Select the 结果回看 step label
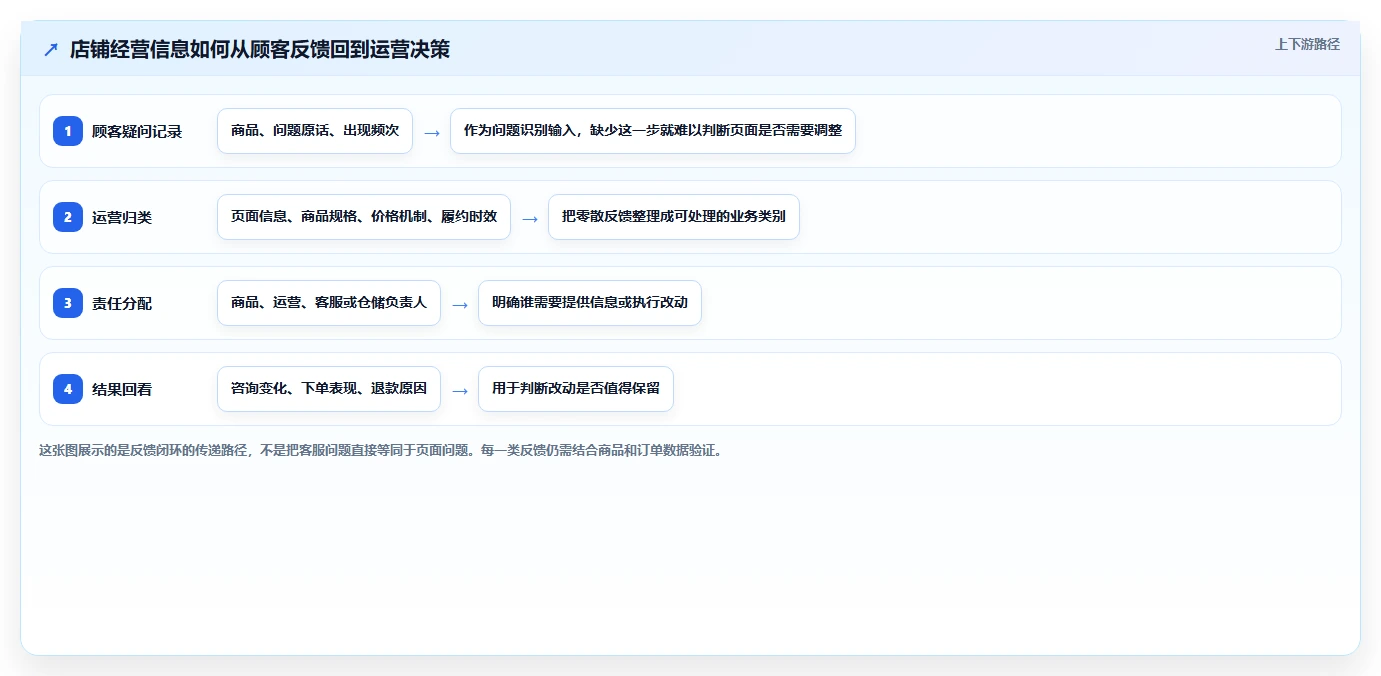The width and height of the screenshot is (1381, 676). point(122,389)
